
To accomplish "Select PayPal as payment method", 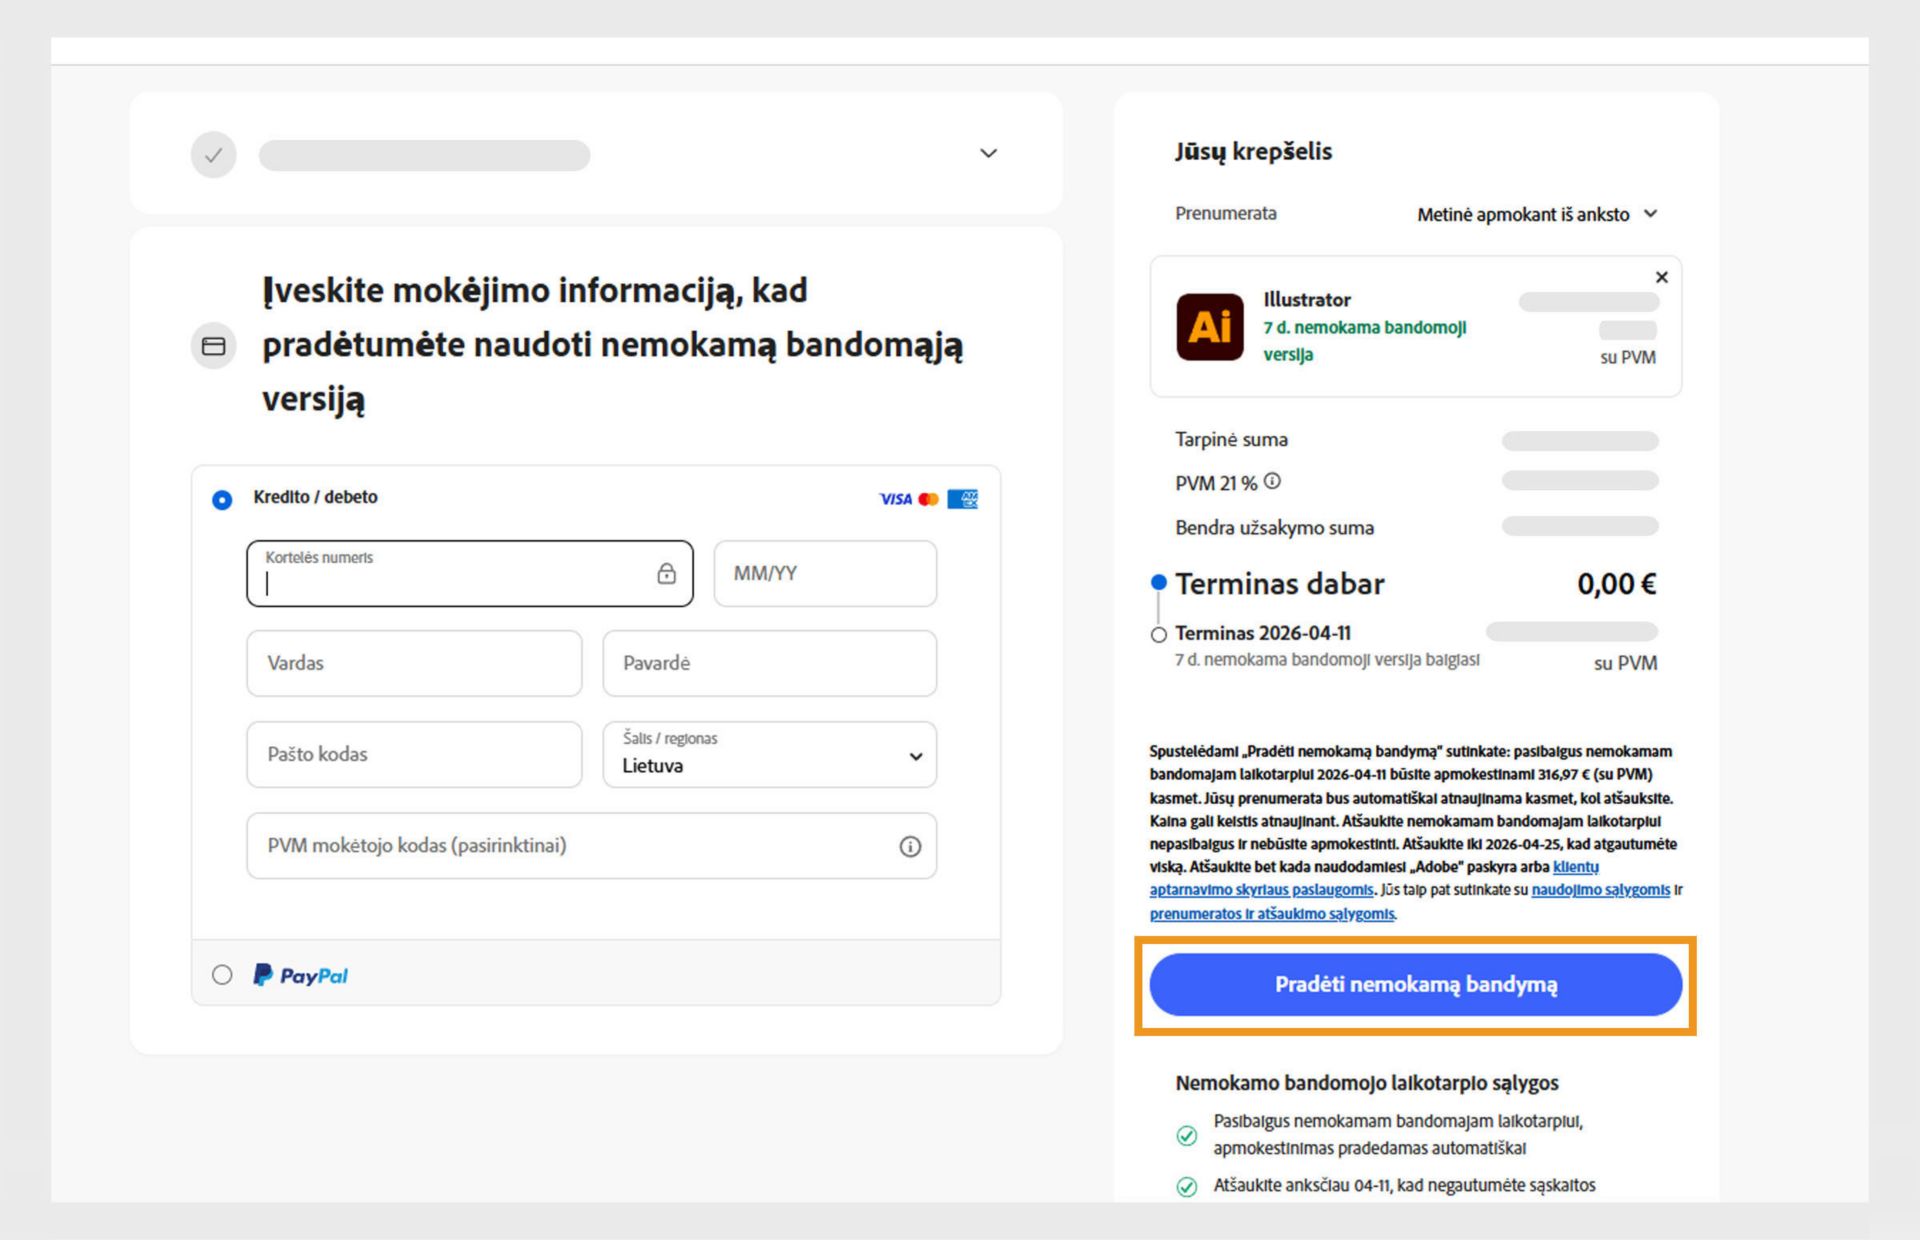I will (222, 975).
